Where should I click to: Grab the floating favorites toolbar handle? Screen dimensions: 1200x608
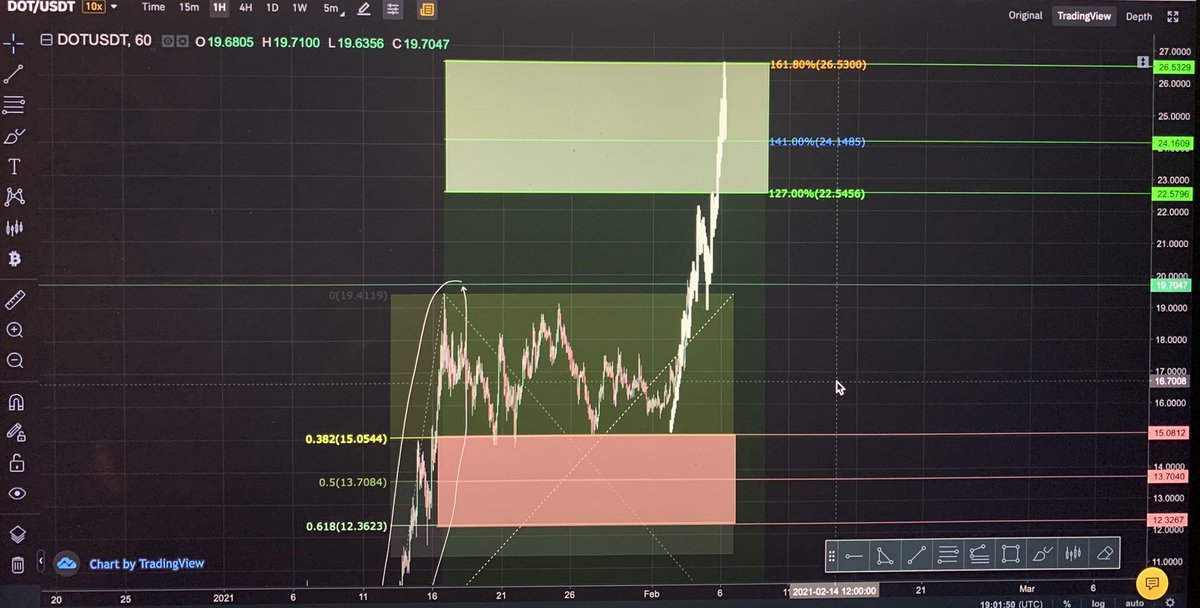tap(832, 554)
